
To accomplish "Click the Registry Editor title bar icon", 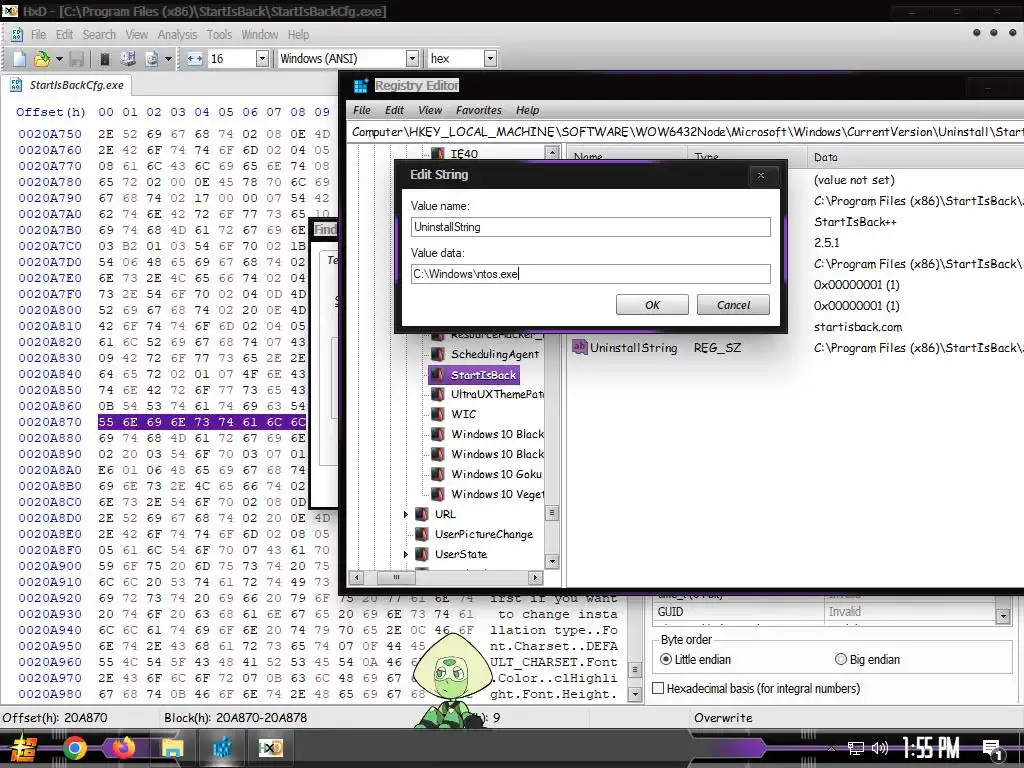I will [360, 86].
